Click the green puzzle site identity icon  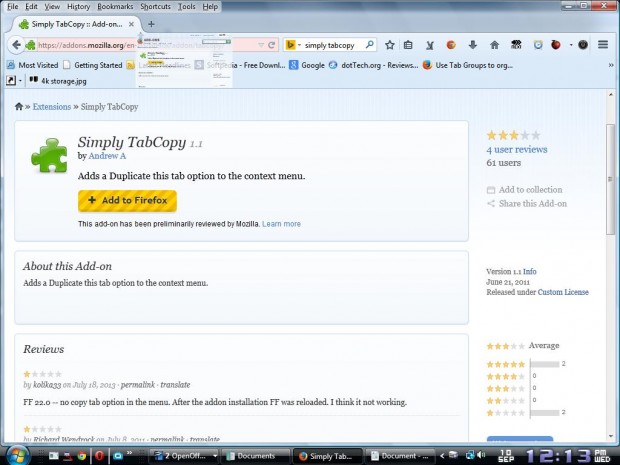30,45
